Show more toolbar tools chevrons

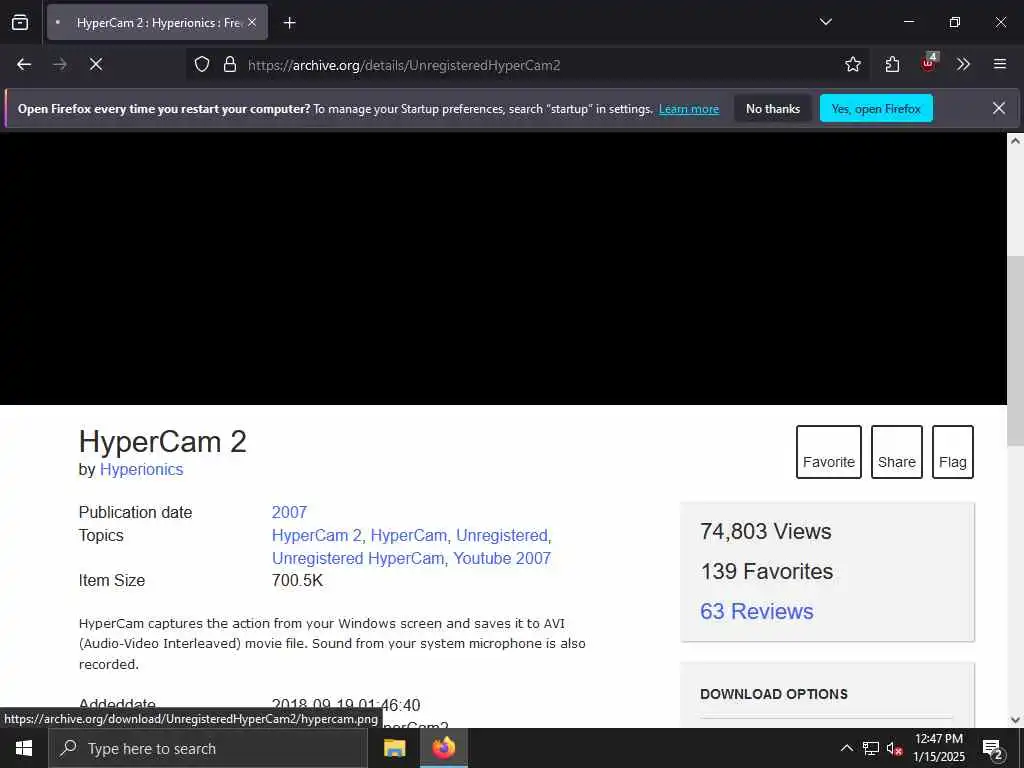click(x=963, y=64)
